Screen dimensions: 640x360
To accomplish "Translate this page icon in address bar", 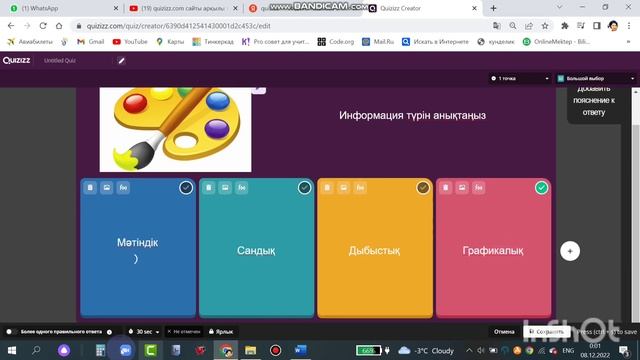I will pos(497,26).
